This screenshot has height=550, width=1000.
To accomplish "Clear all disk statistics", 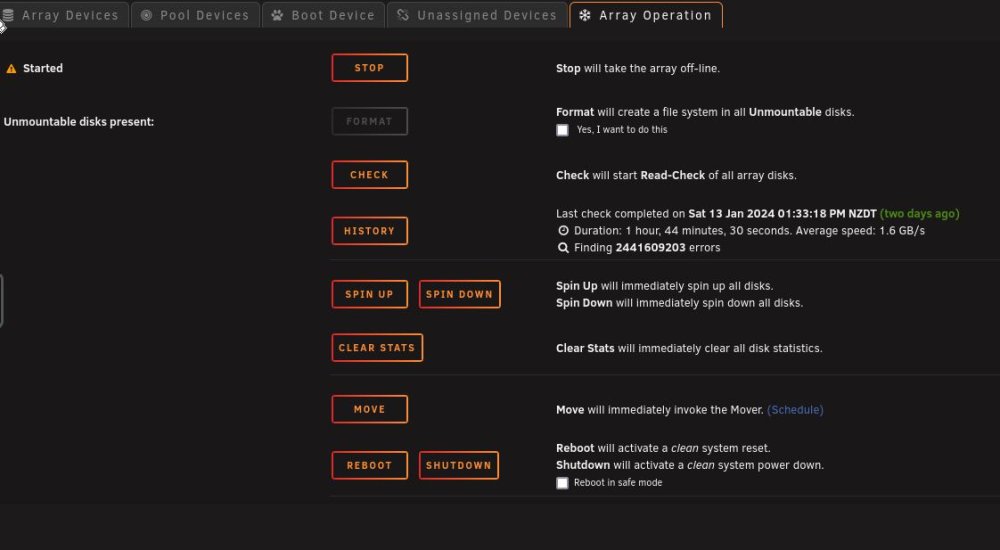I will (x=377, y=348).
